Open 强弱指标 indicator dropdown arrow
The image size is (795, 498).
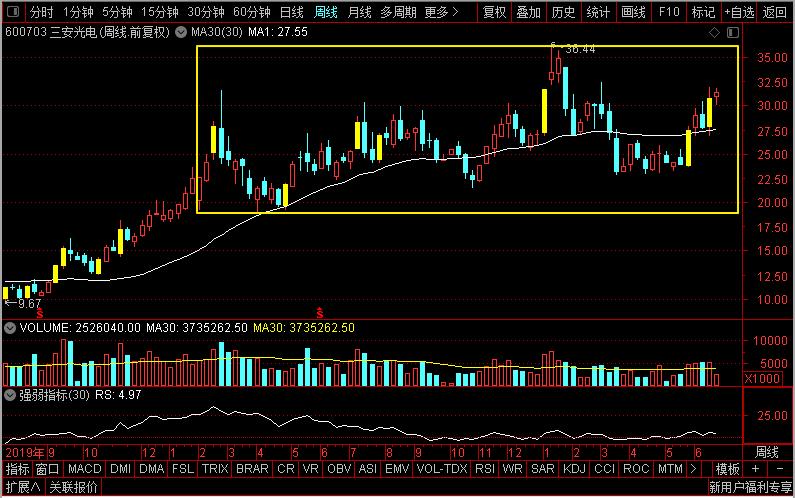coord(10,395)
